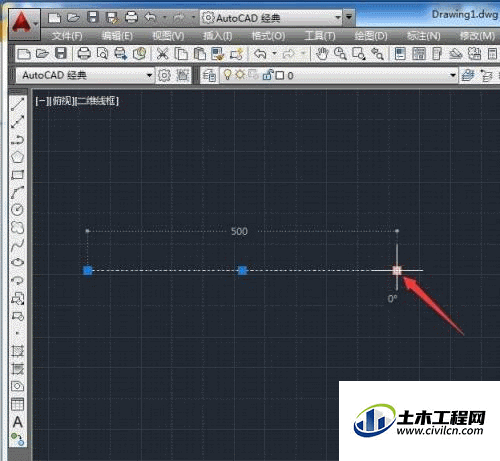Click the Match Properties brush icon
The height and width of the screenshot is (461, 500).
click(218, 54)
